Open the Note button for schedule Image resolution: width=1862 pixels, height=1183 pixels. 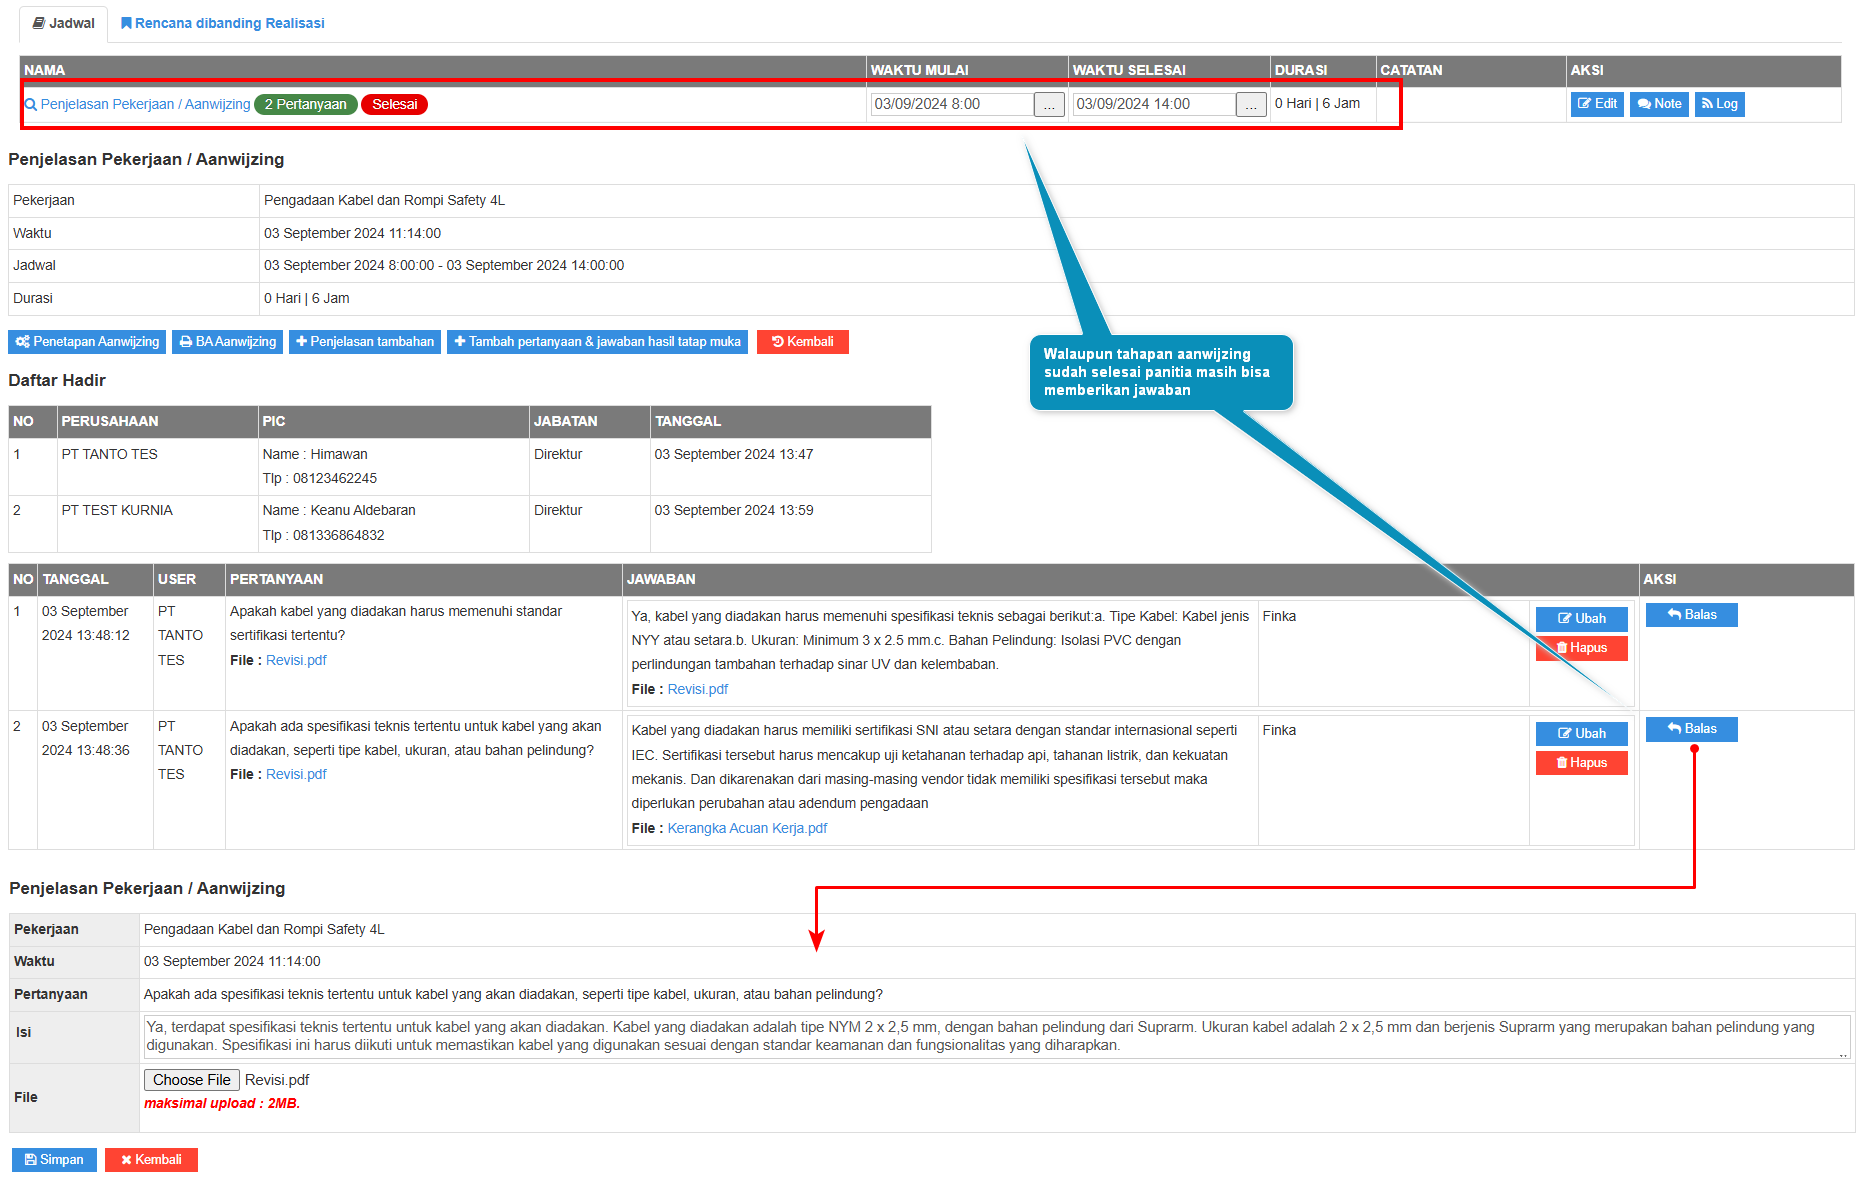[1659, 104]
